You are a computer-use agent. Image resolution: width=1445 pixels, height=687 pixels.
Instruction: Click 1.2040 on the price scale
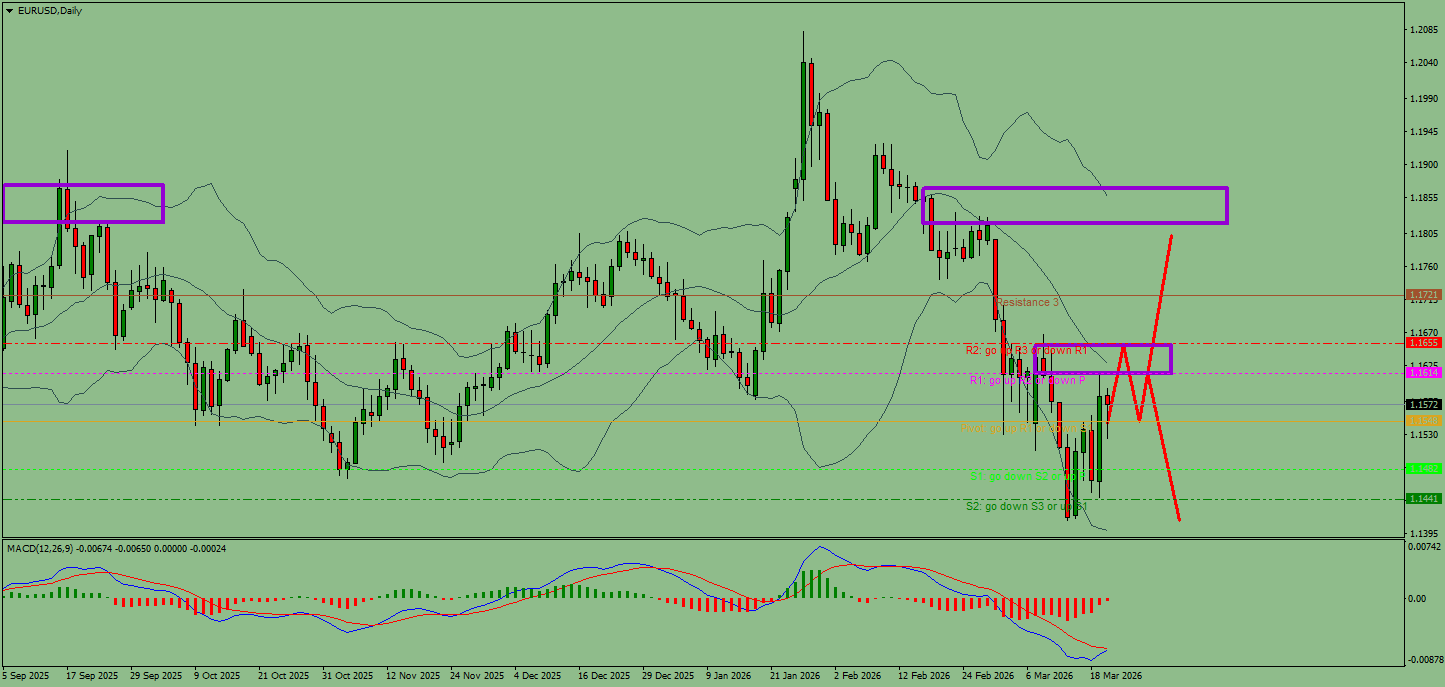pyautogui.click(x=1423, y=63)
